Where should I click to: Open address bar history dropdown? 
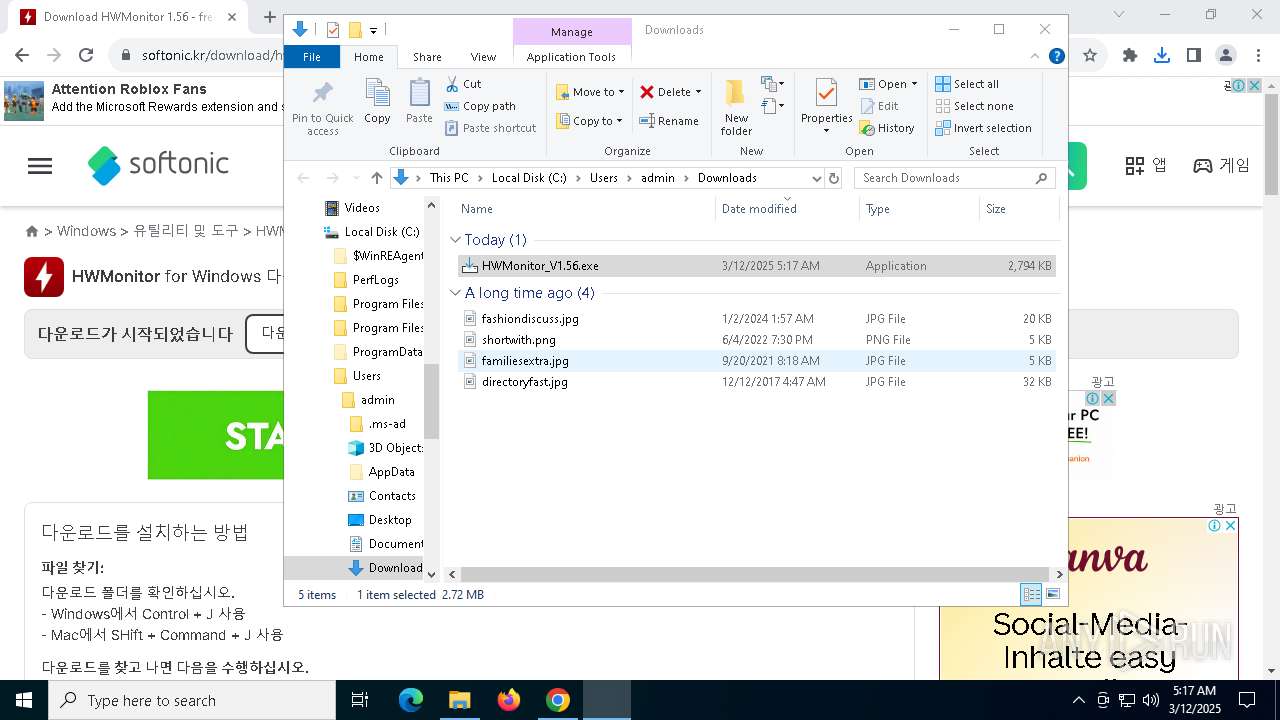[816, 178]
